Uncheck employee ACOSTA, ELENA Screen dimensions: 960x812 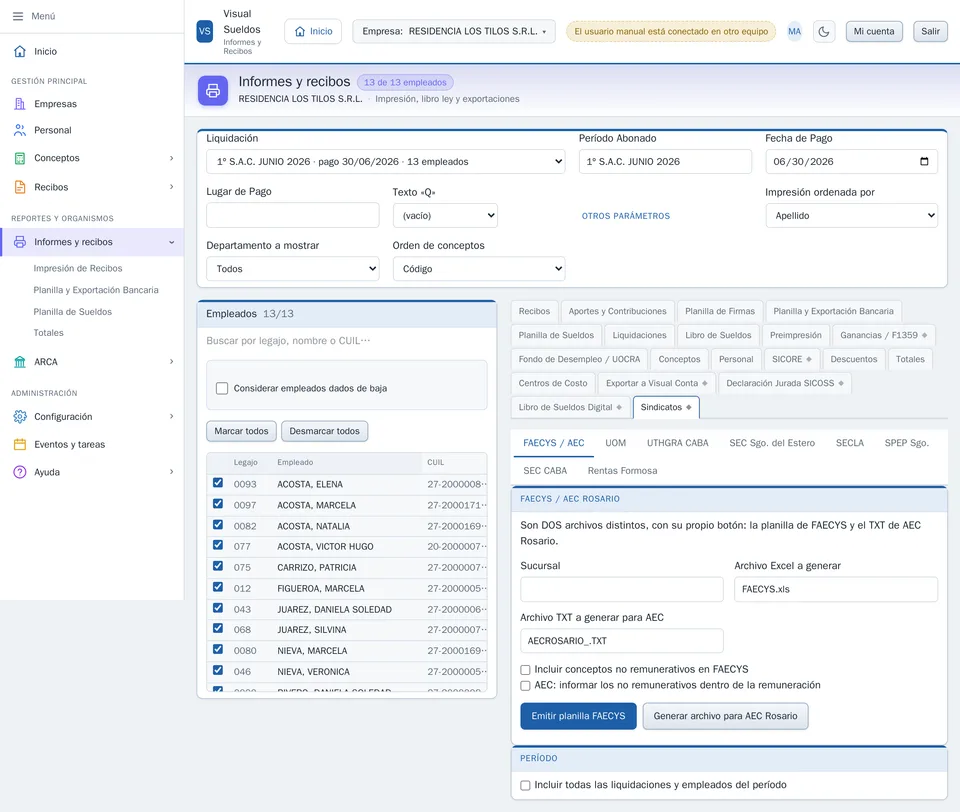point(218,483)
